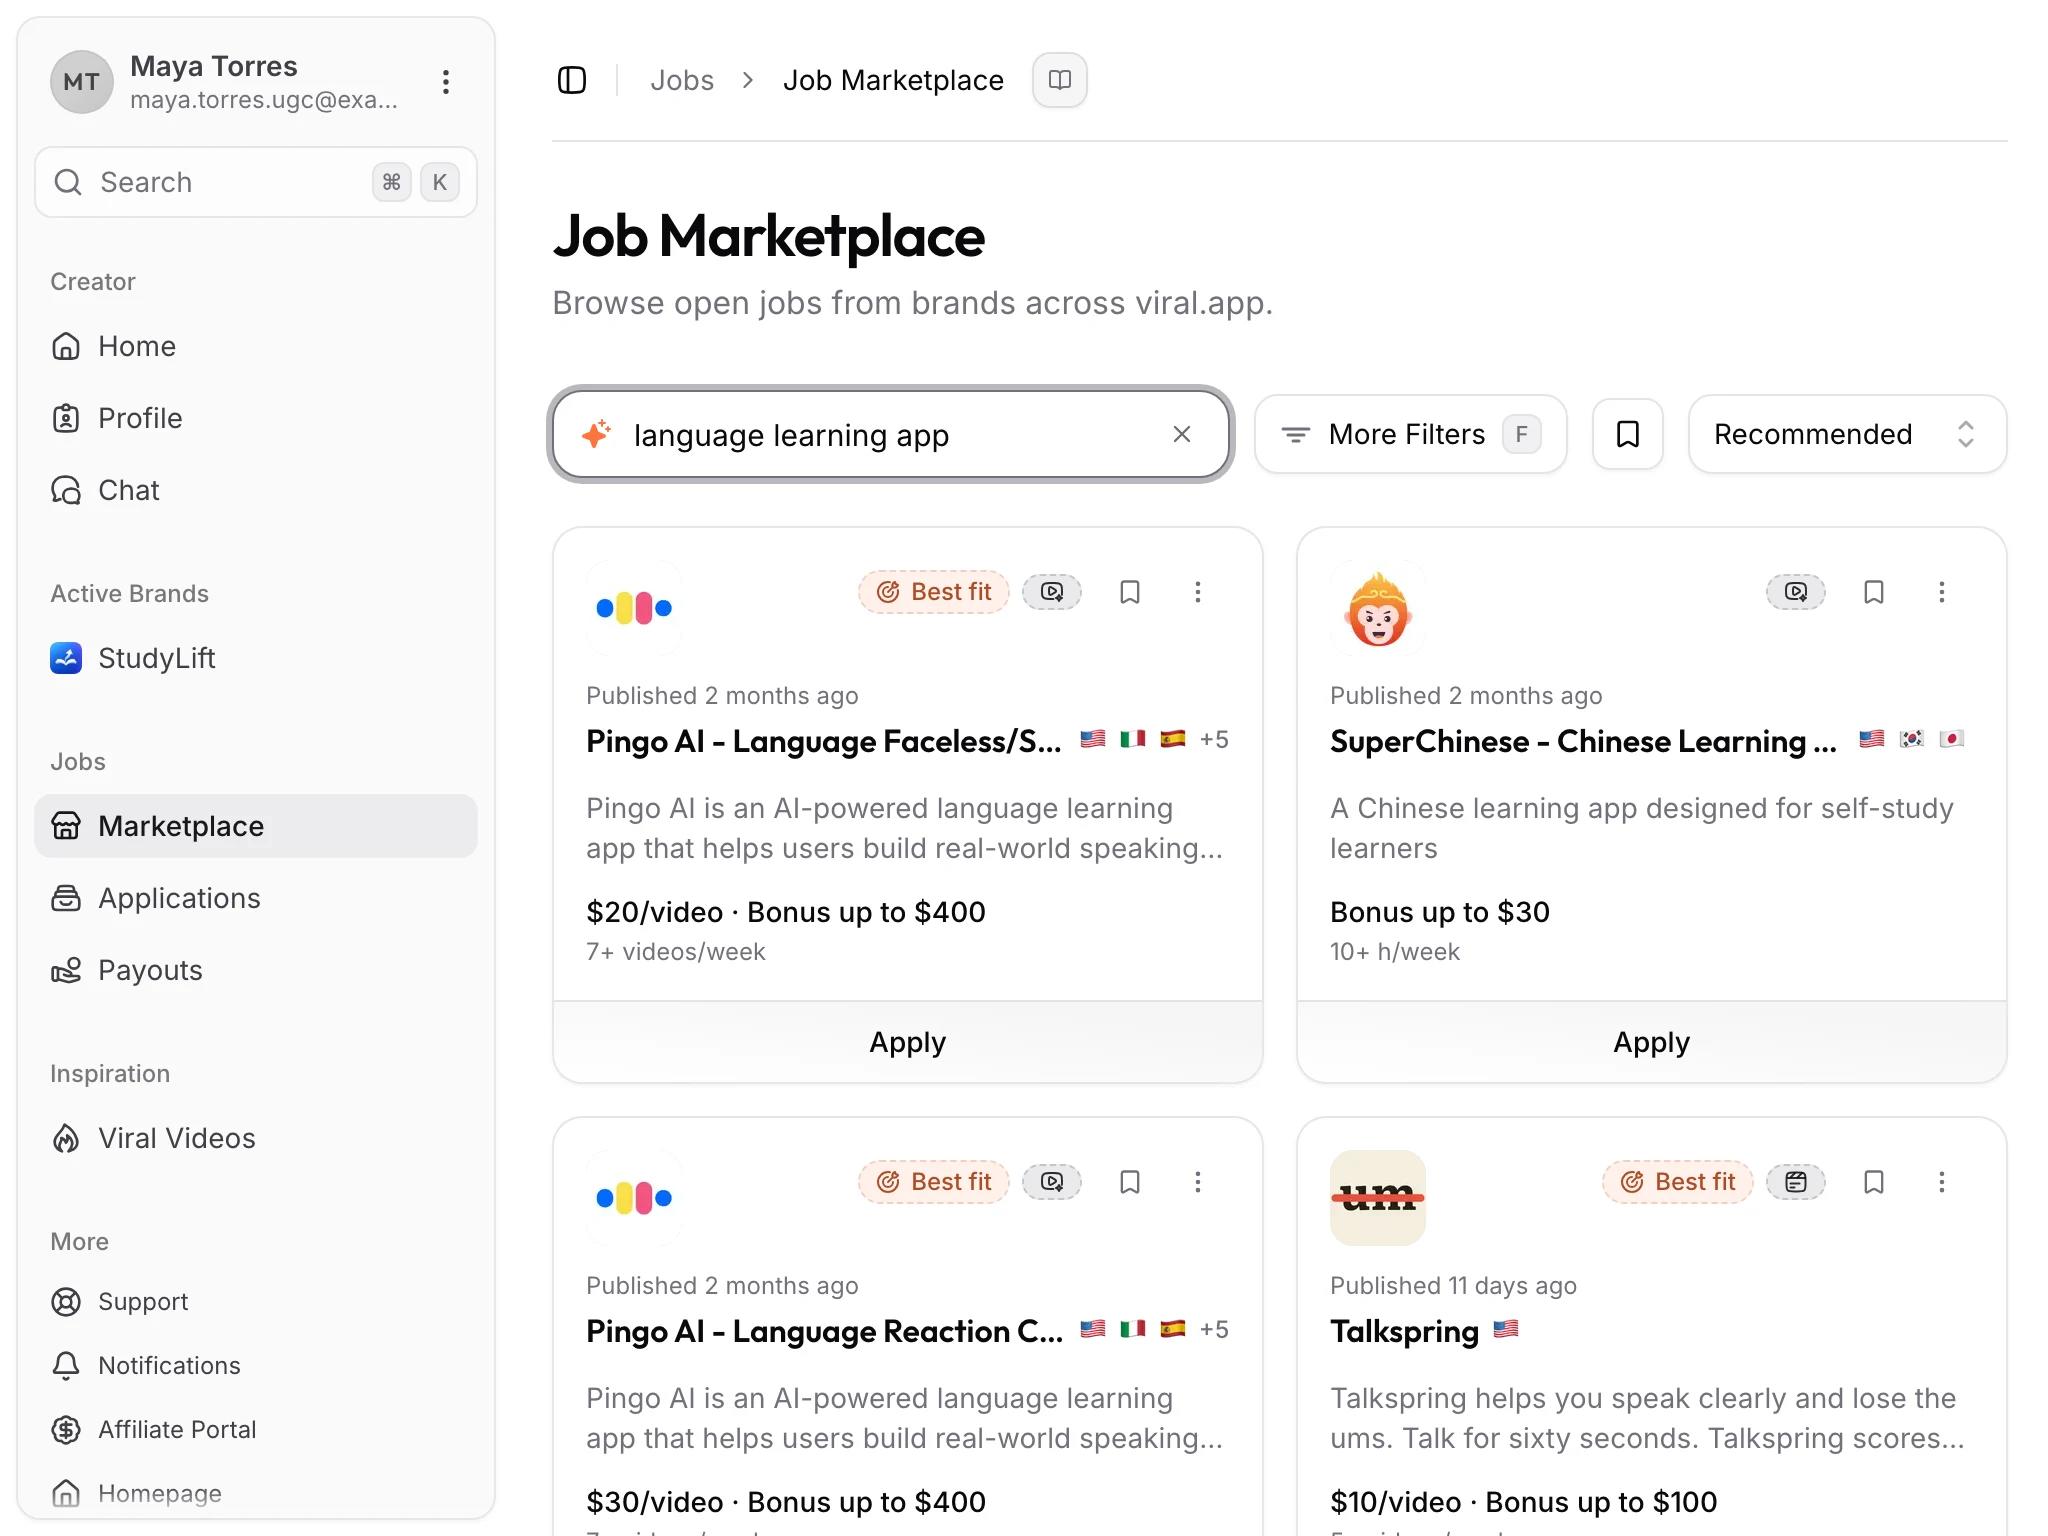The width and height of the screenshot is (2048, 1536).
Task: Open the Affiliate Portal link
Action: click(x=256, y=1430)
